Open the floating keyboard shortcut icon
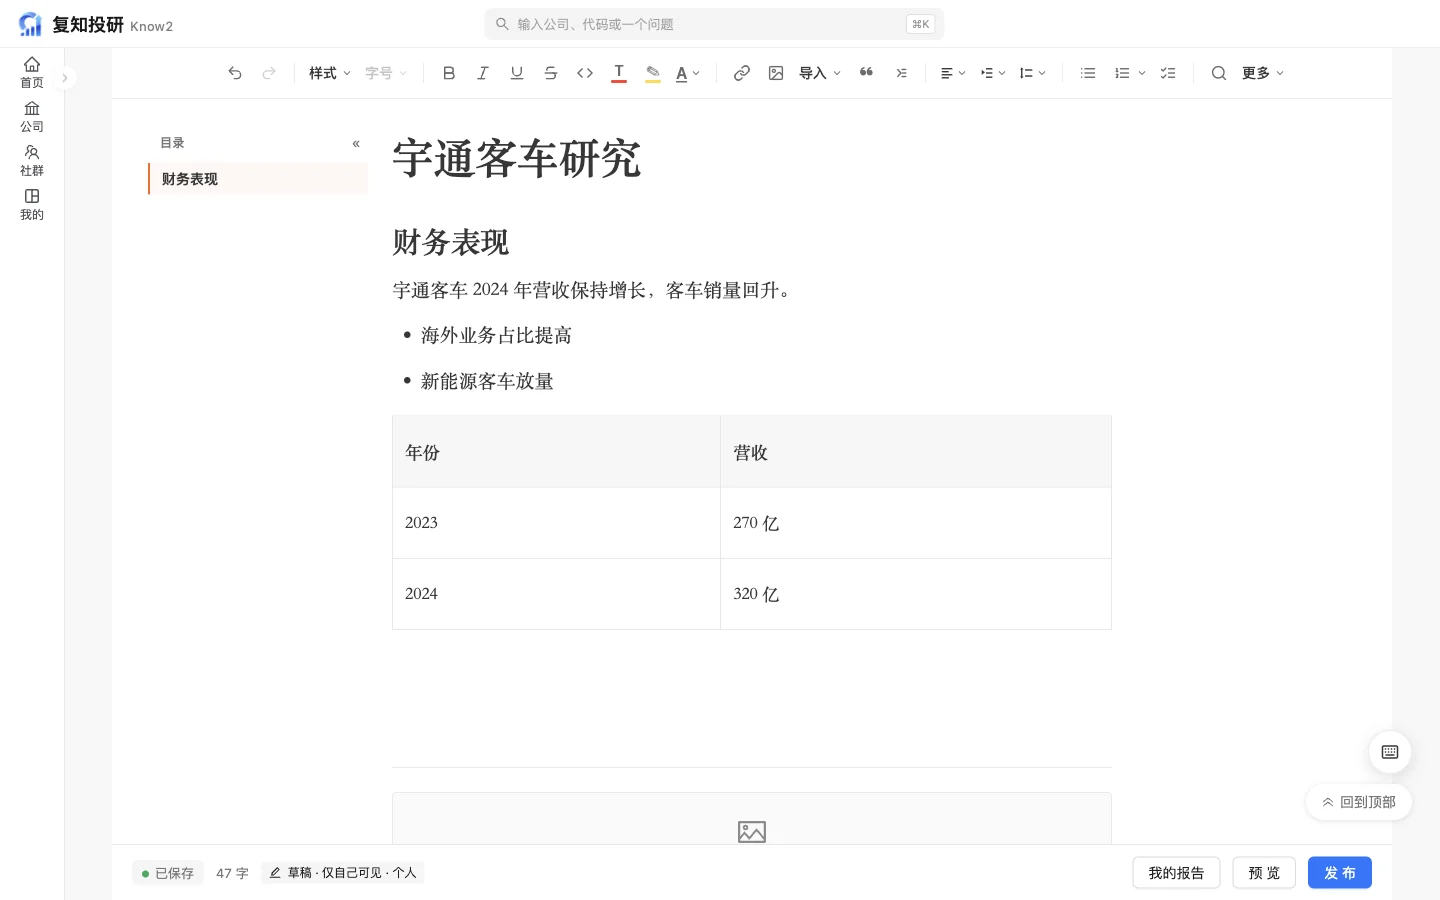The height and width of the screenshot is (900, 1440). [1390, 752]
